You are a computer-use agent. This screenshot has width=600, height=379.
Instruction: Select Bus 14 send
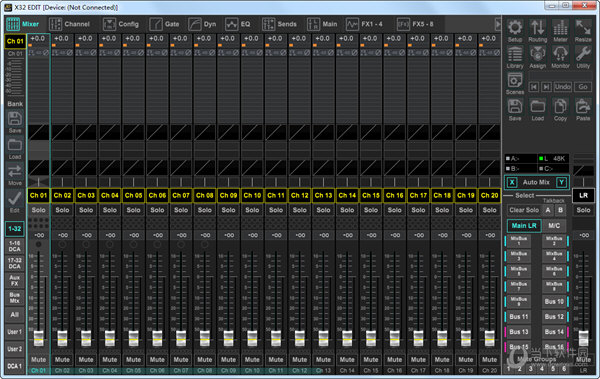[554, 332]
